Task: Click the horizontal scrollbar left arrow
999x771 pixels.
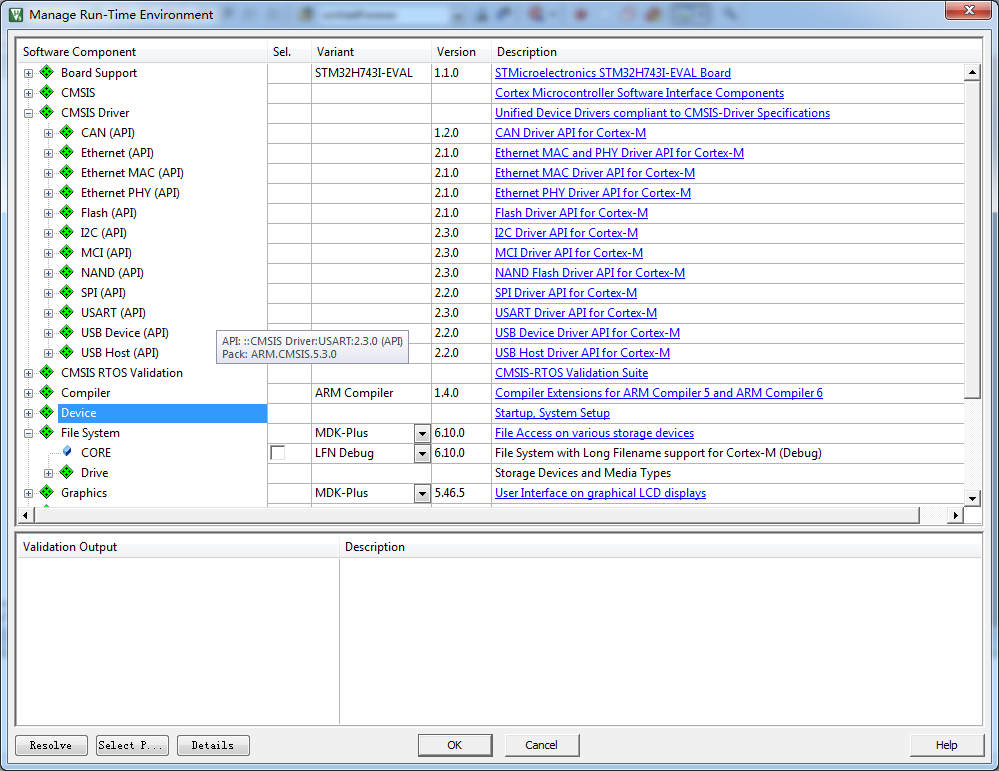Action: [25, 515]
